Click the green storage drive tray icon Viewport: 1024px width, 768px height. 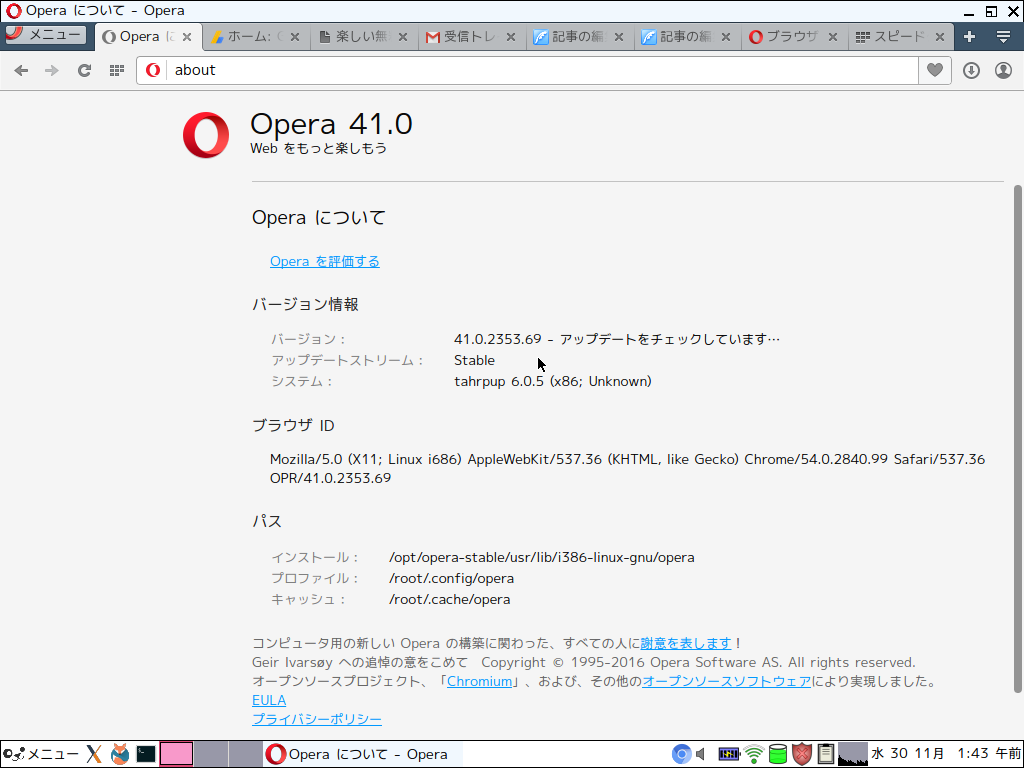[778, 754]
